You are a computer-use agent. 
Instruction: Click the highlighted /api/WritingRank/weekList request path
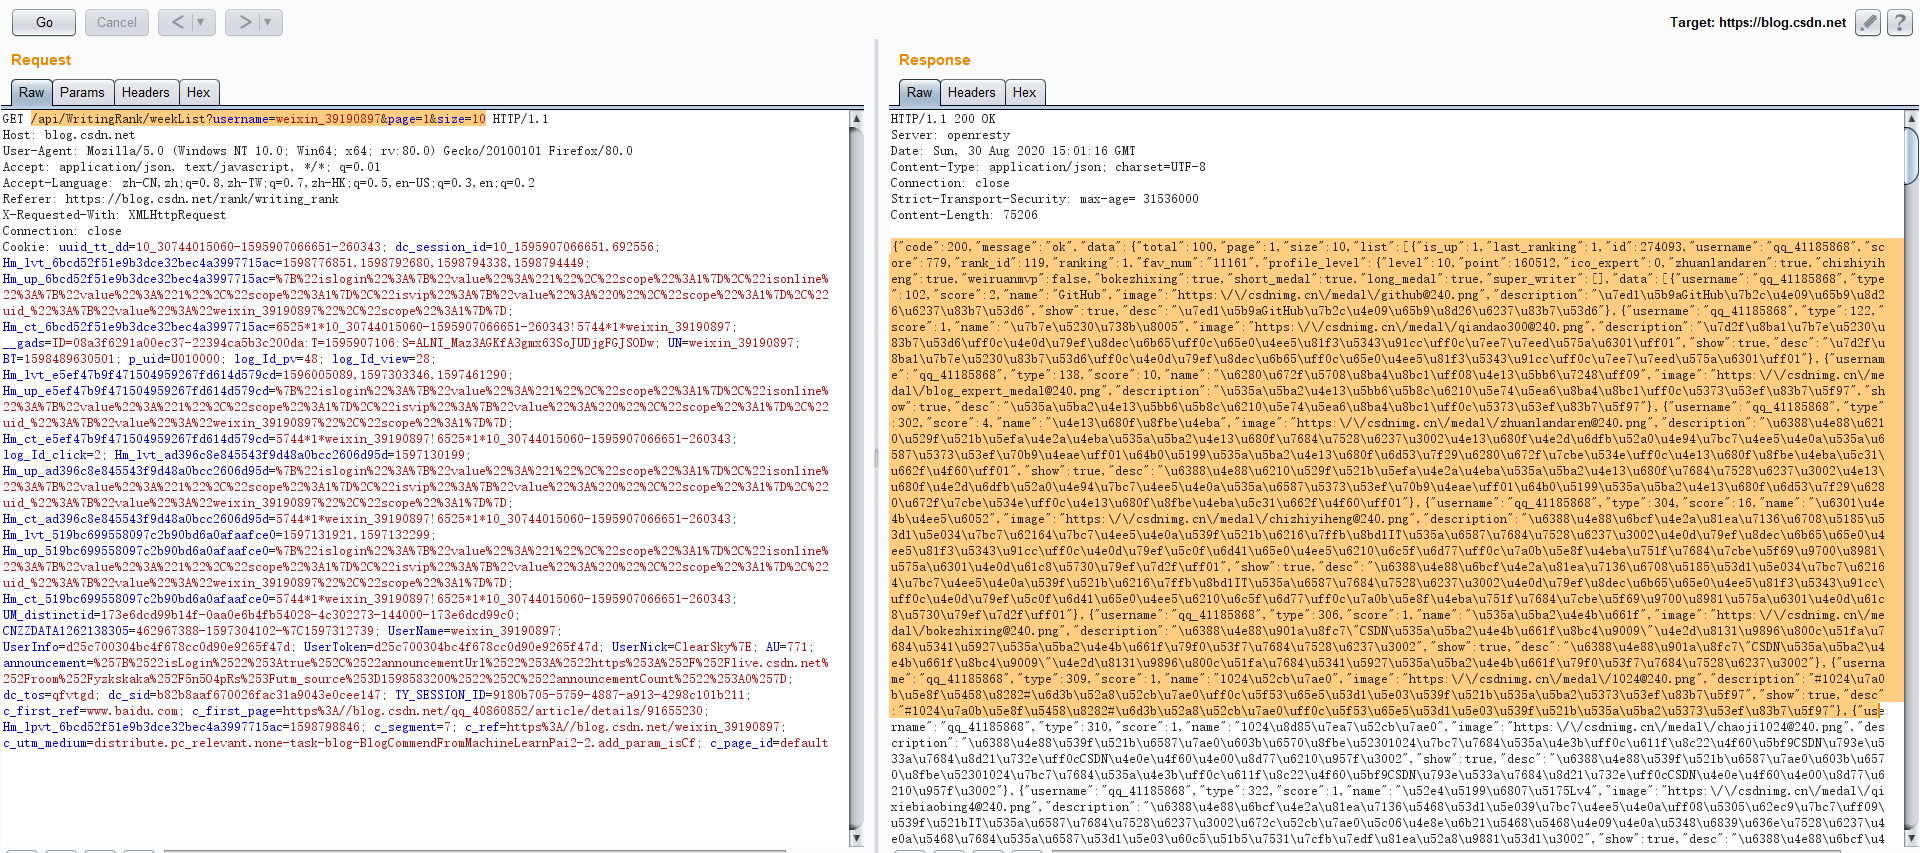click(258, 119)
